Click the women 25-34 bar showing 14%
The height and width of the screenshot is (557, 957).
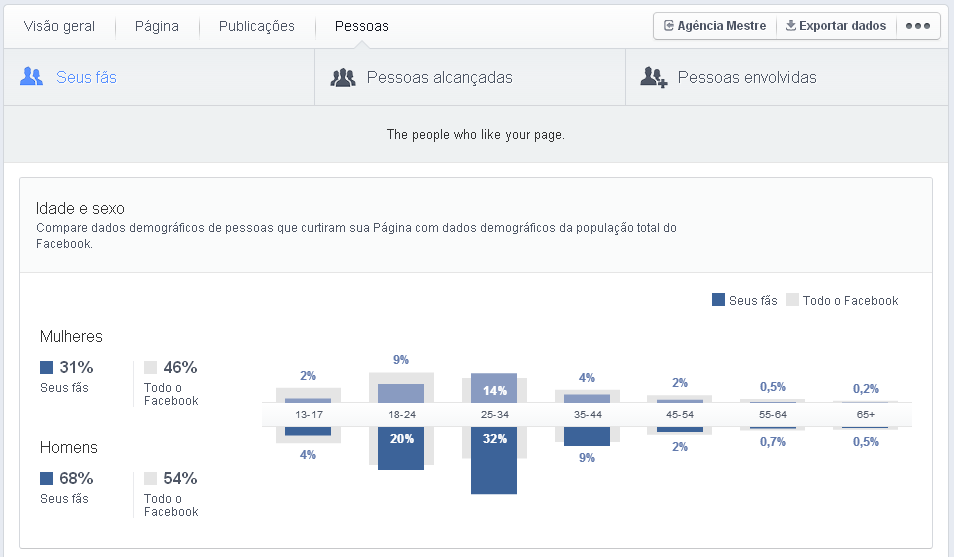point(494,388)
